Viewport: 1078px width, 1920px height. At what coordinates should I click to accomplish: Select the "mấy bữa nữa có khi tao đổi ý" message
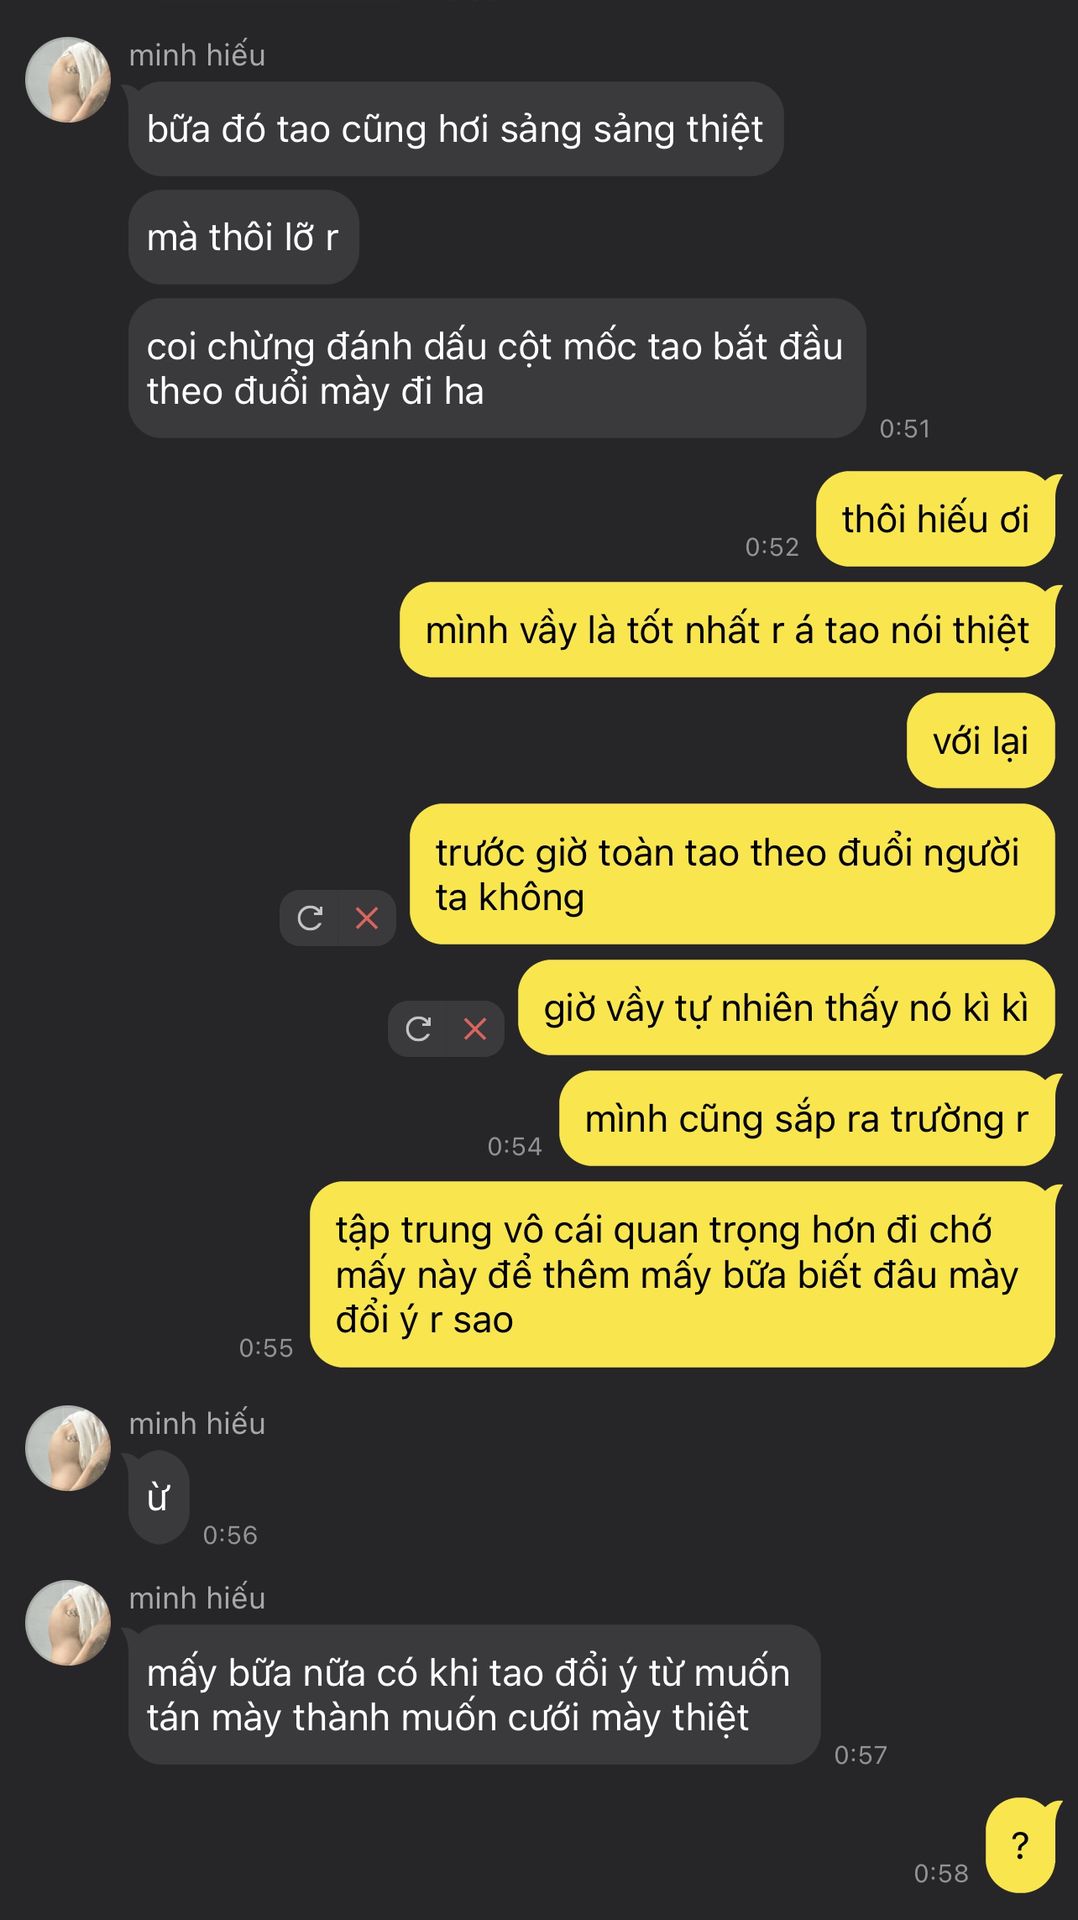click(x=475, y=1695)
